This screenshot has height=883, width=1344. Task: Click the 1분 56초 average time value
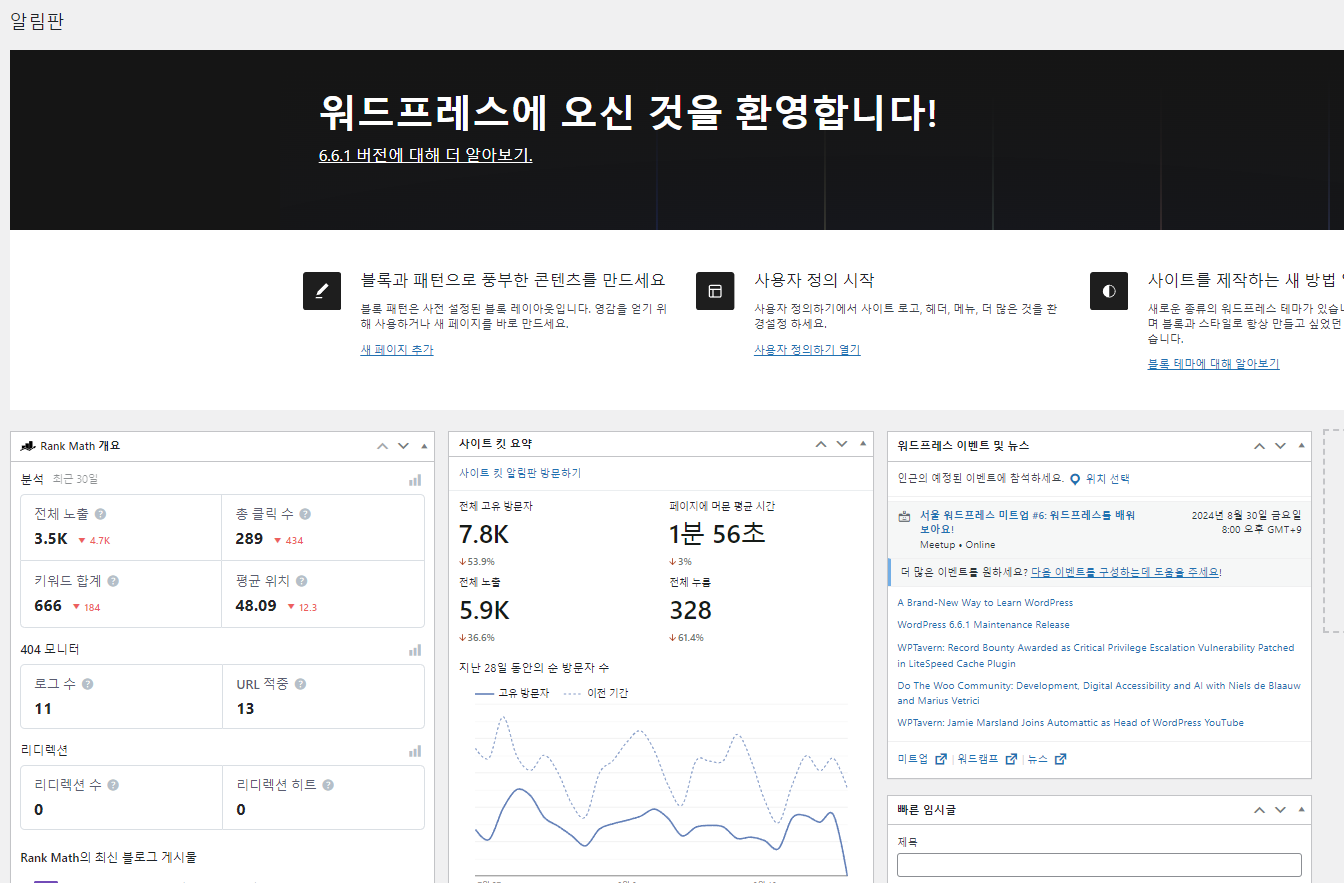click(x=717, y=534)
